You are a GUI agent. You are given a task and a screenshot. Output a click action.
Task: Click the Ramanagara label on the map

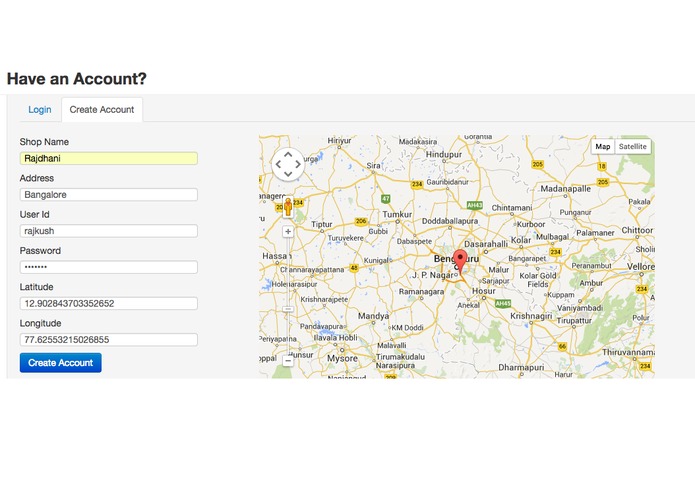pos(421,292)
